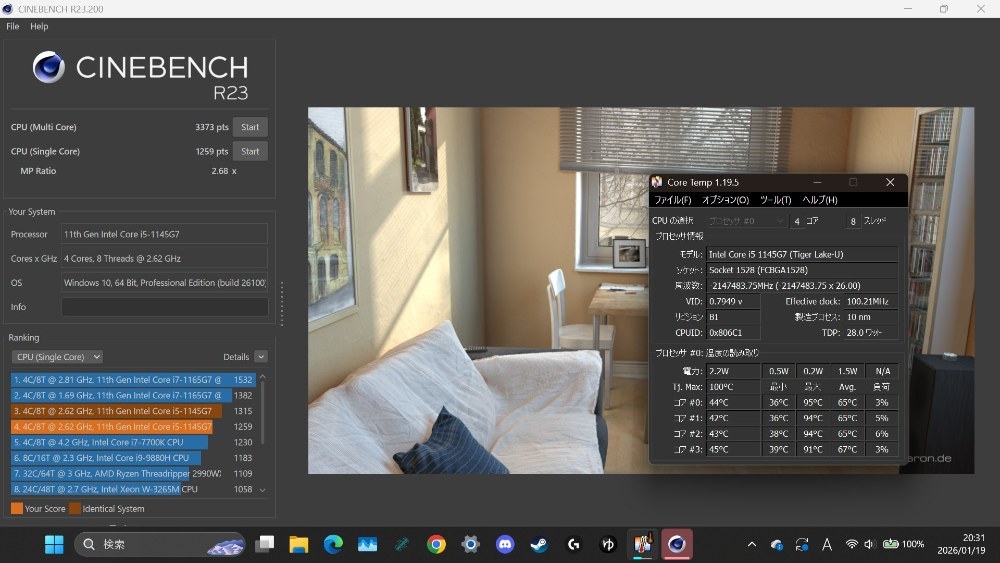The image size is (1000, 563).
Task: Close the Core Temp window
Action: point(890,182)
